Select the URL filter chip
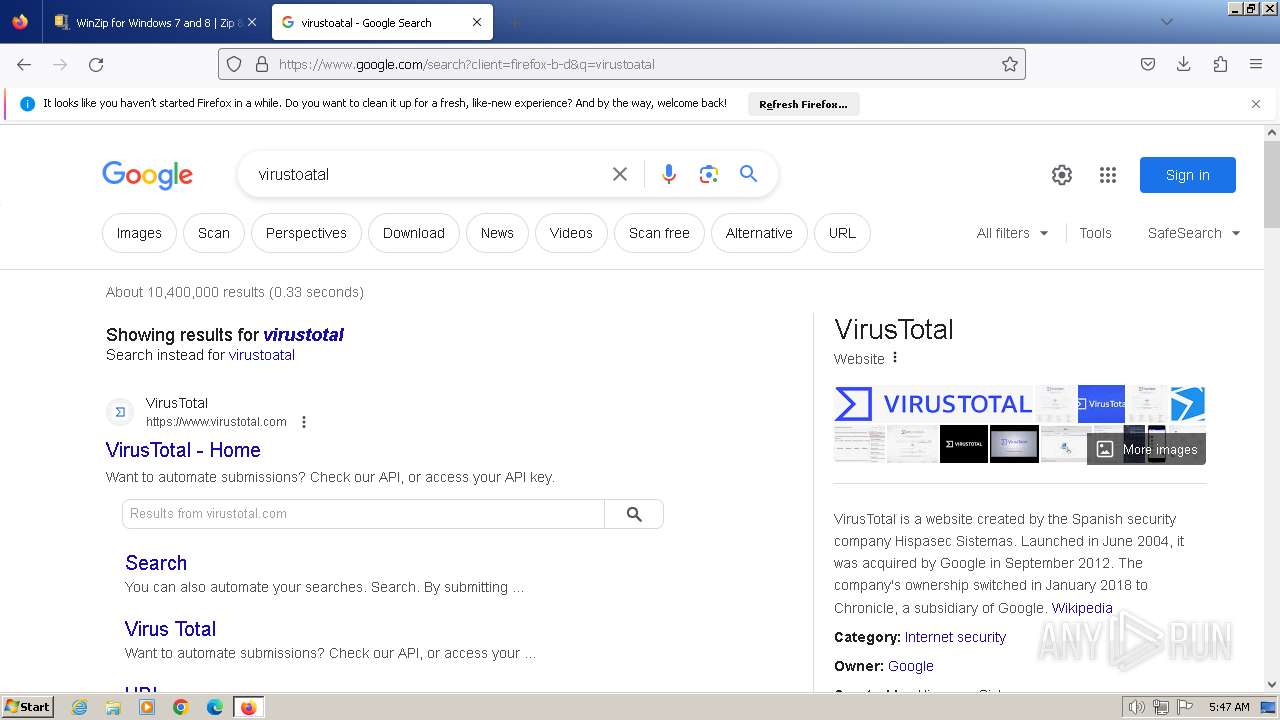Image resolution: width=1280 pixels, height=720 pixels. click(x=842, y=233)
